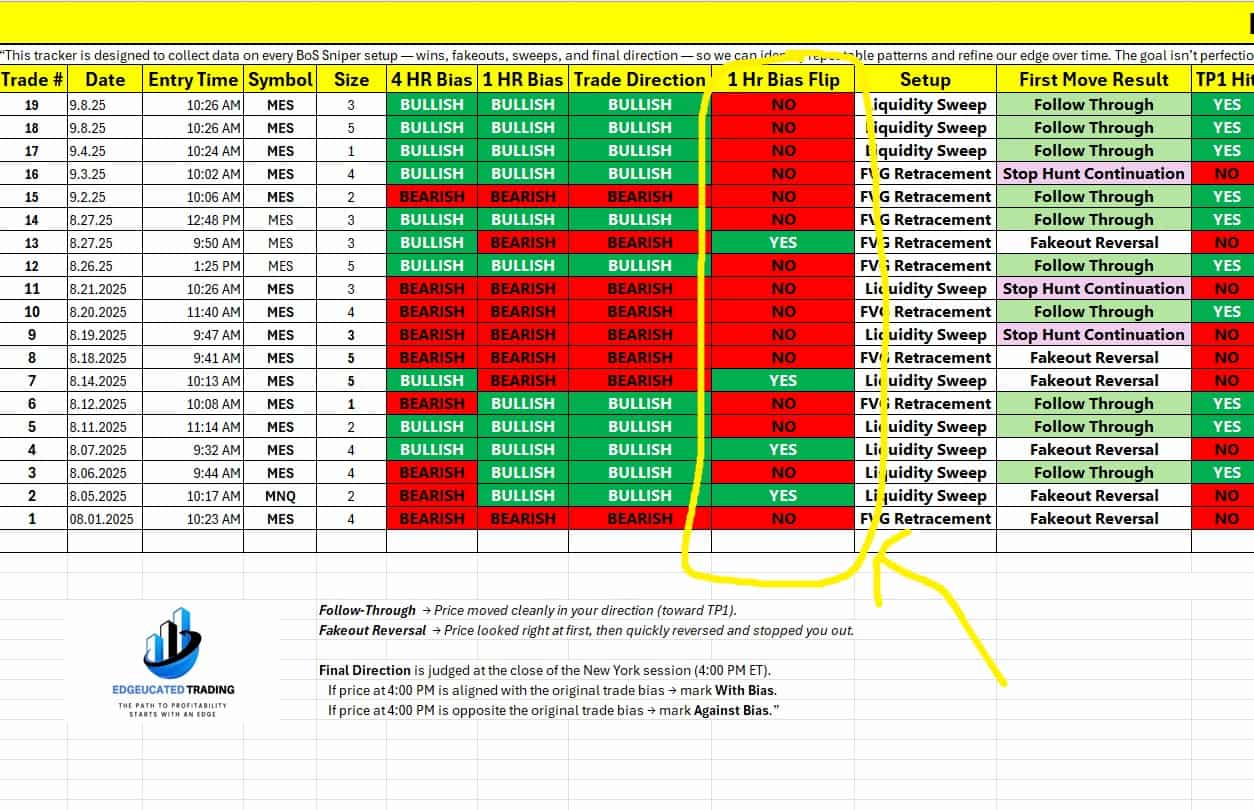Click the Edgeucated Trading logo image
The height and width of the screenshot is (810, 1254).
(x=174, y=661)
